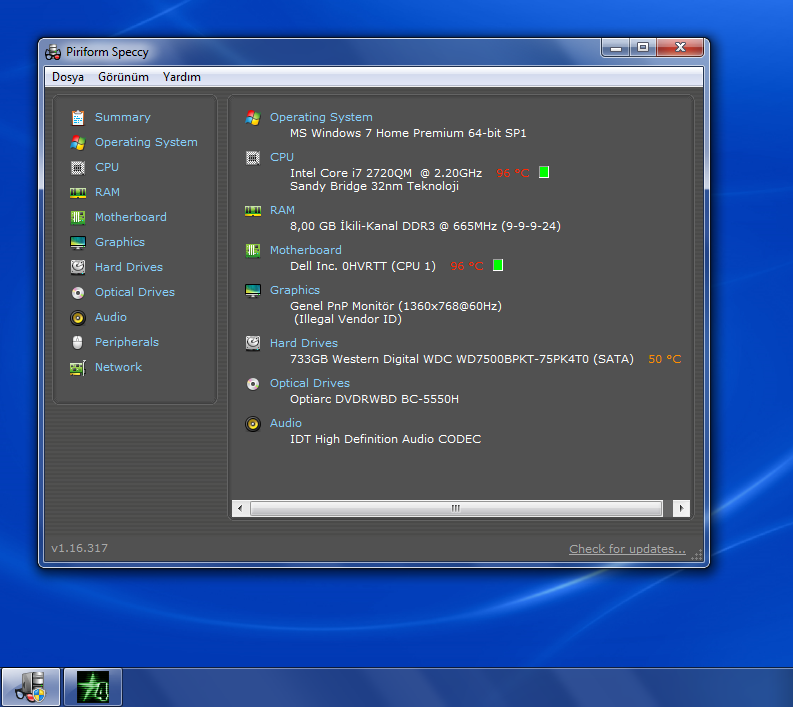Screen dimensions: 793x707
Task: Click the Operating System heading in the main panel
Action: [x=320, y=117]
